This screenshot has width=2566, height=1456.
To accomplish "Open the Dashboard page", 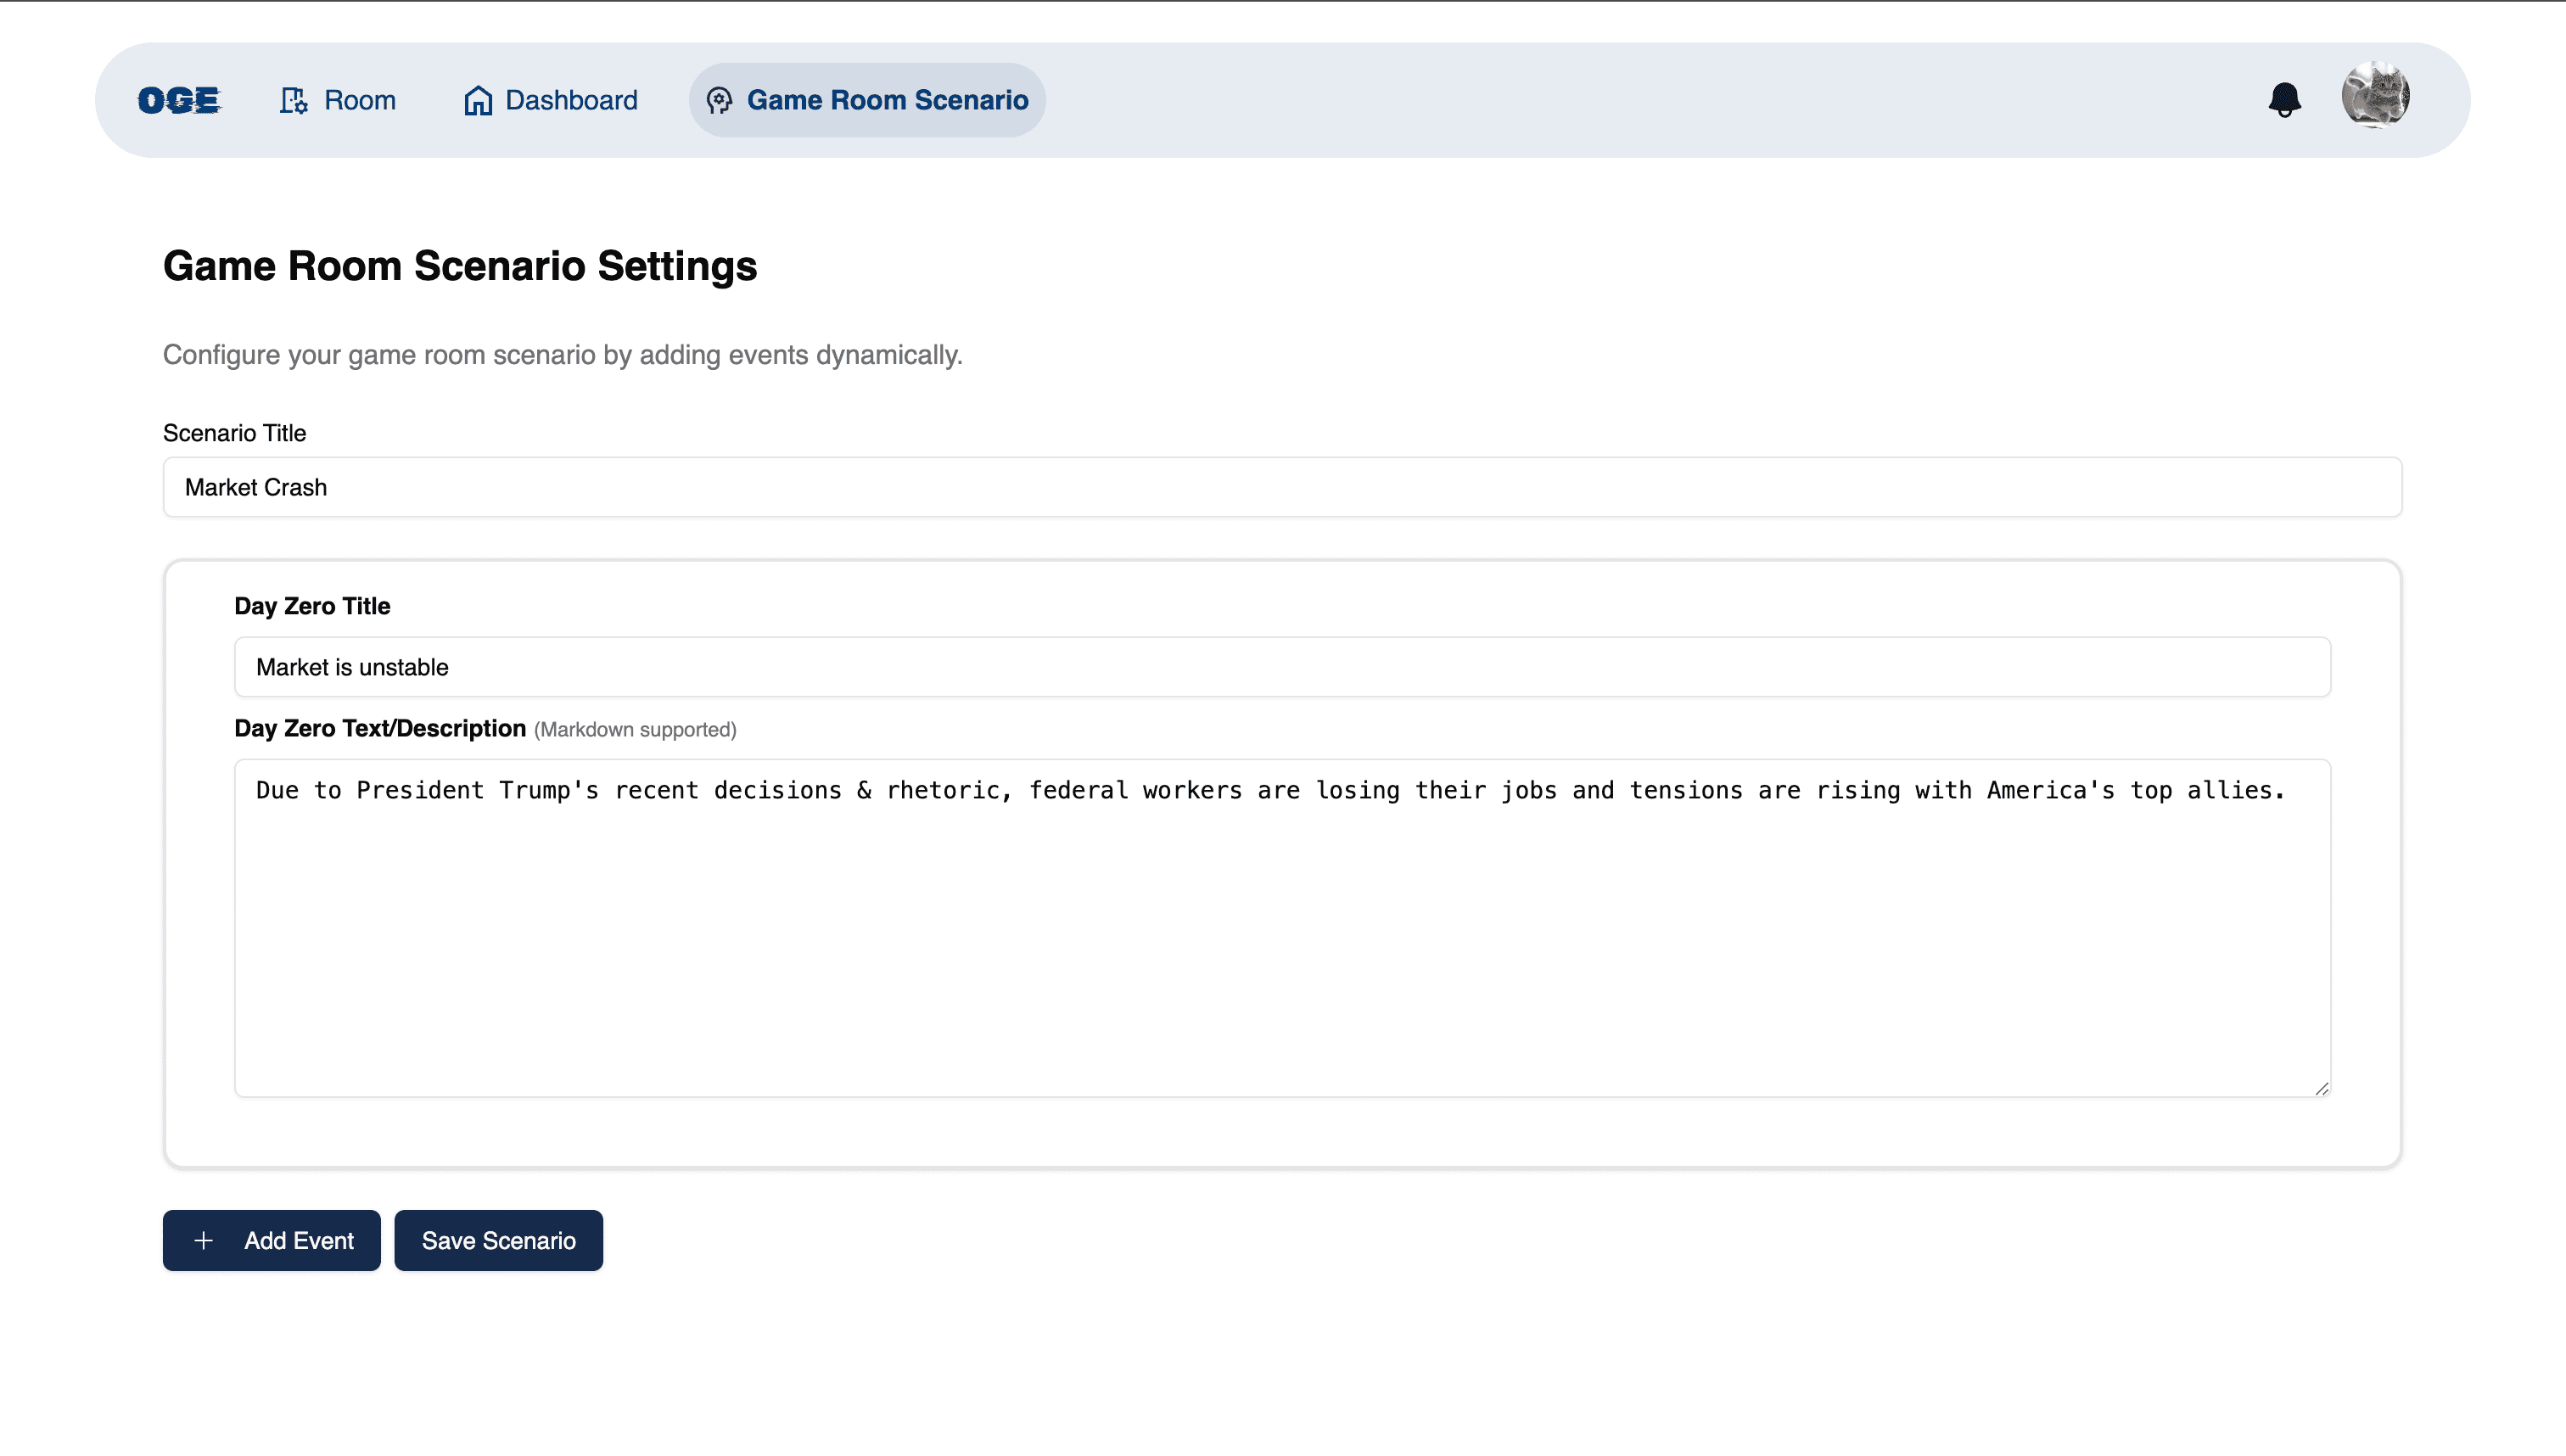I will (x=550, y=100).
